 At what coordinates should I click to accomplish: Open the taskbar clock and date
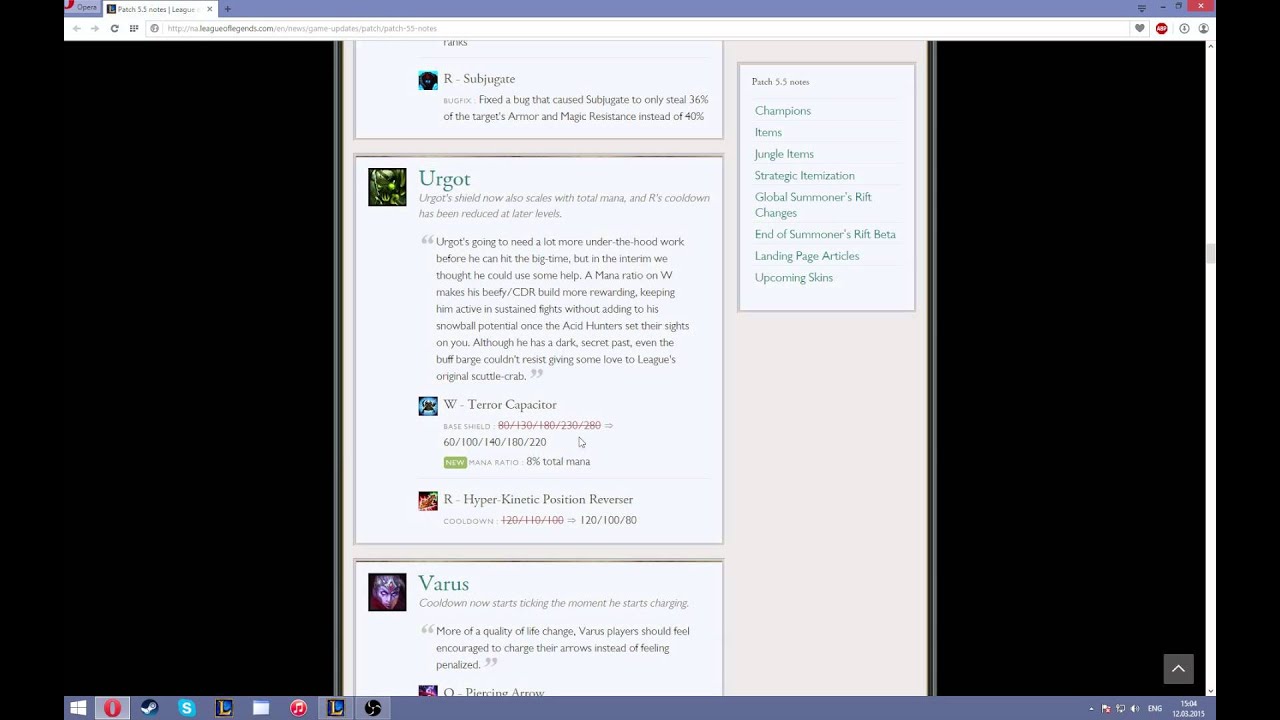pyautogui.click(x=1188, y=709)
